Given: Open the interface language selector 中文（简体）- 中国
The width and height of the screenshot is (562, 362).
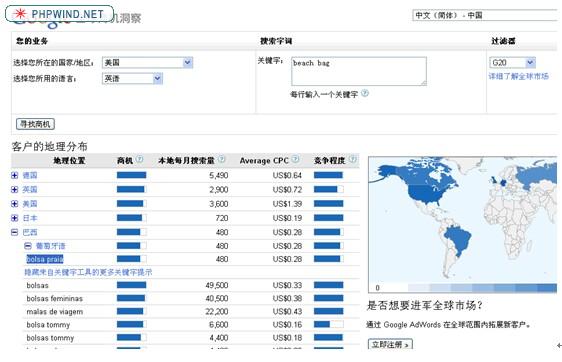Looking at the screenshot, I should tap(486, 15).
